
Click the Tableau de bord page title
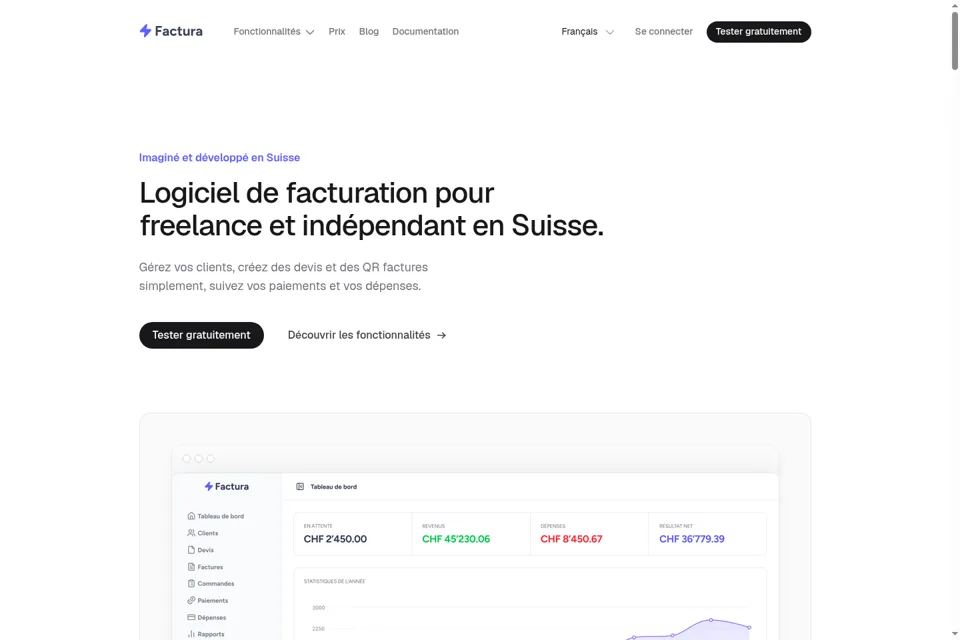(x=334, y=487)
